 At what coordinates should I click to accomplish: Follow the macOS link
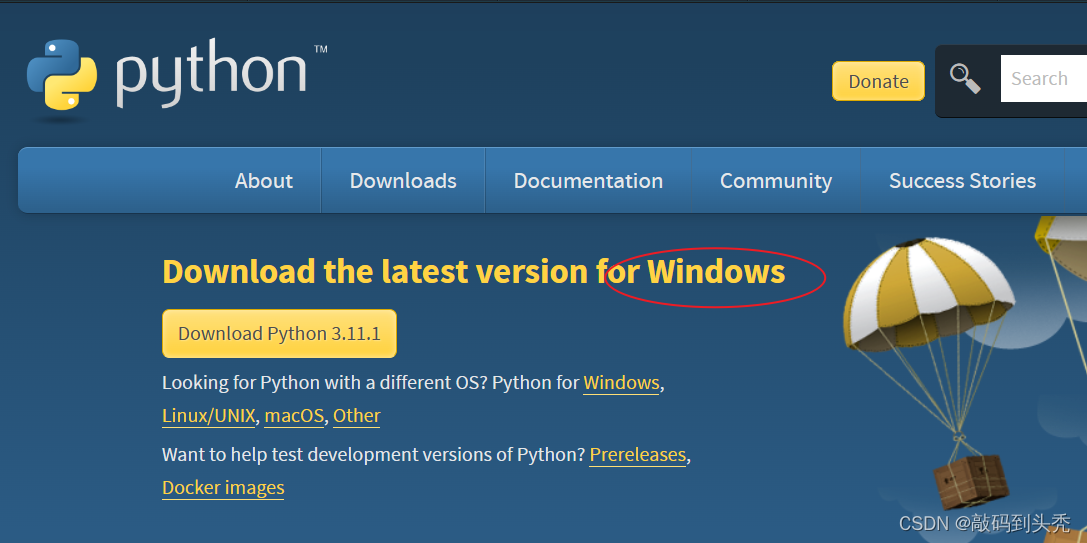point(294,416)
